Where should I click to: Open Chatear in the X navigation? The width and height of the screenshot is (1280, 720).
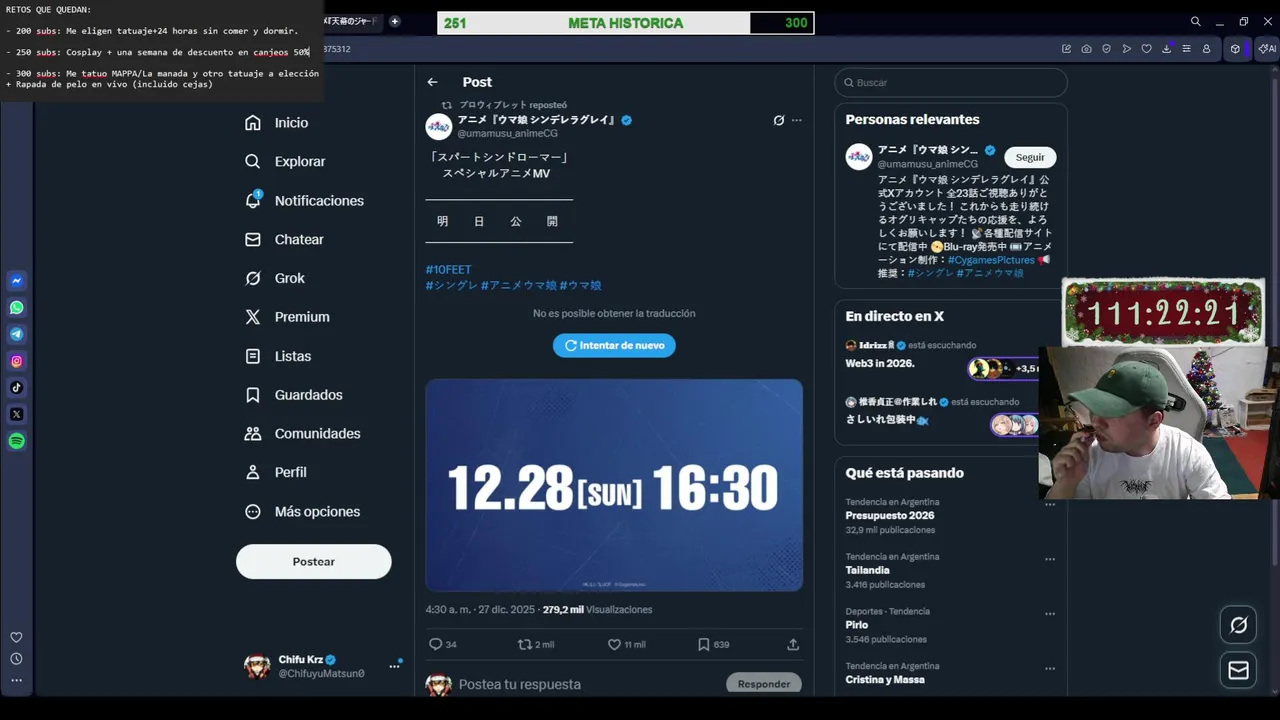point(285,240)
